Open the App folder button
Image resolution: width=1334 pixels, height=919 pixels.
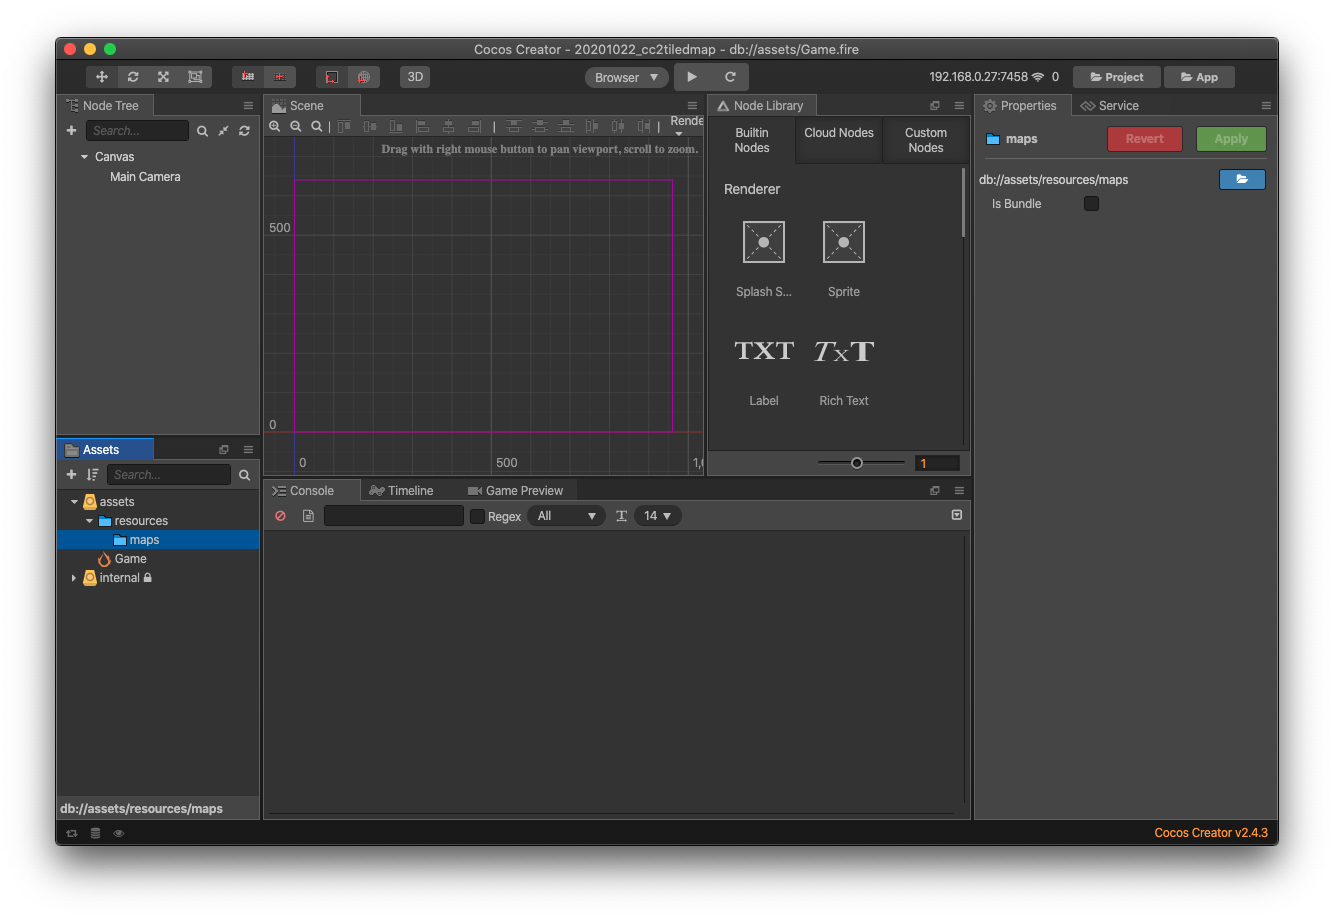1199,77
